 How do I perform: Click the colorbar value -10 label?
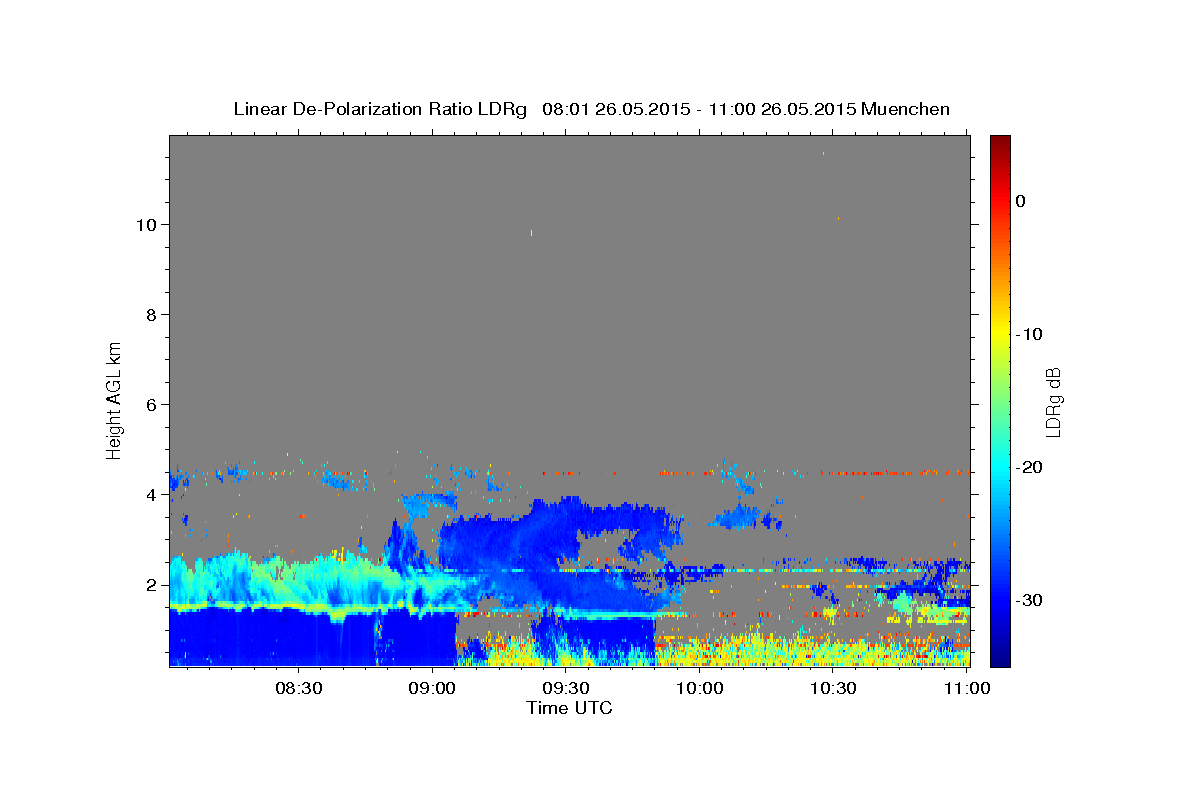(x=1031, y=334)
